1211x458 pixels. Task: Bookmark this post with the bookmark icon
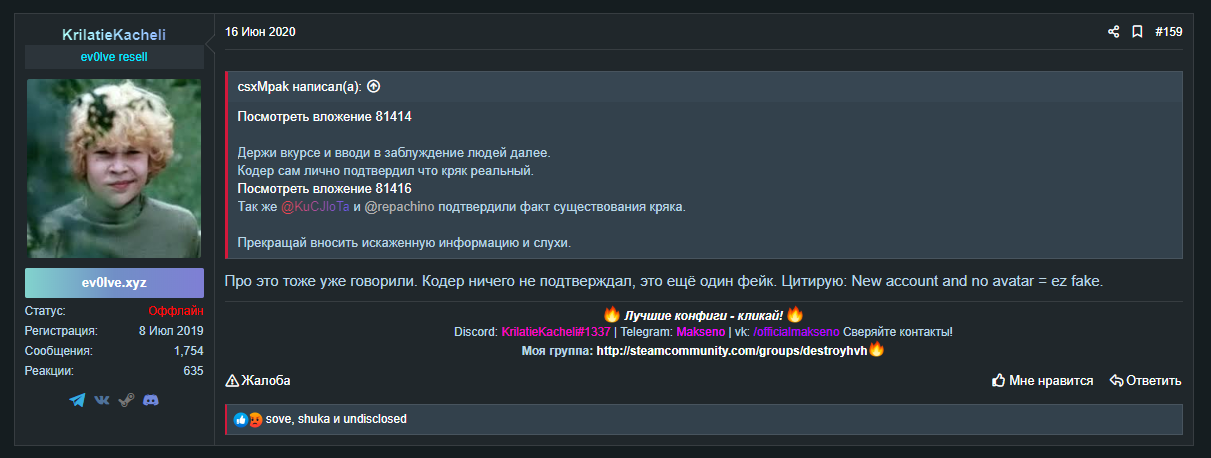1137,32
